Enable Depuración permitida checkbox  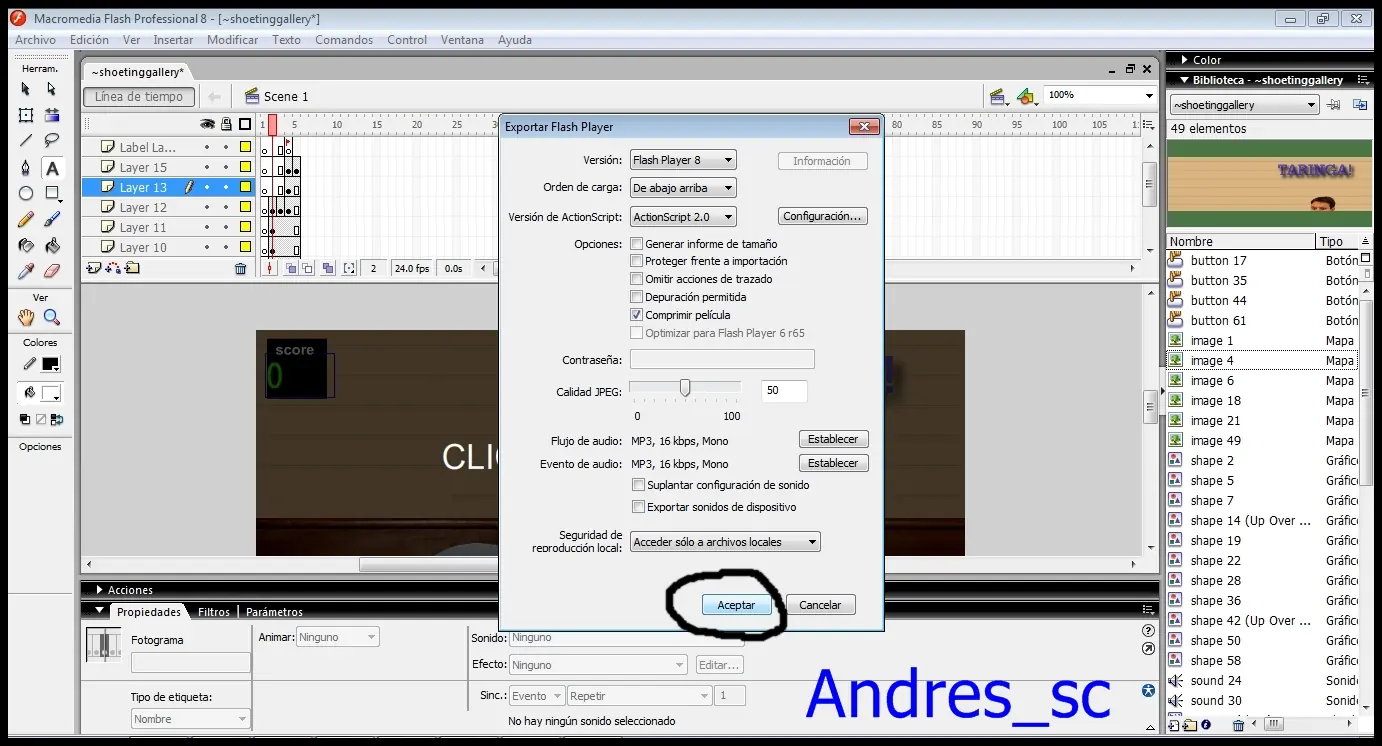click(x=637, y=297)
